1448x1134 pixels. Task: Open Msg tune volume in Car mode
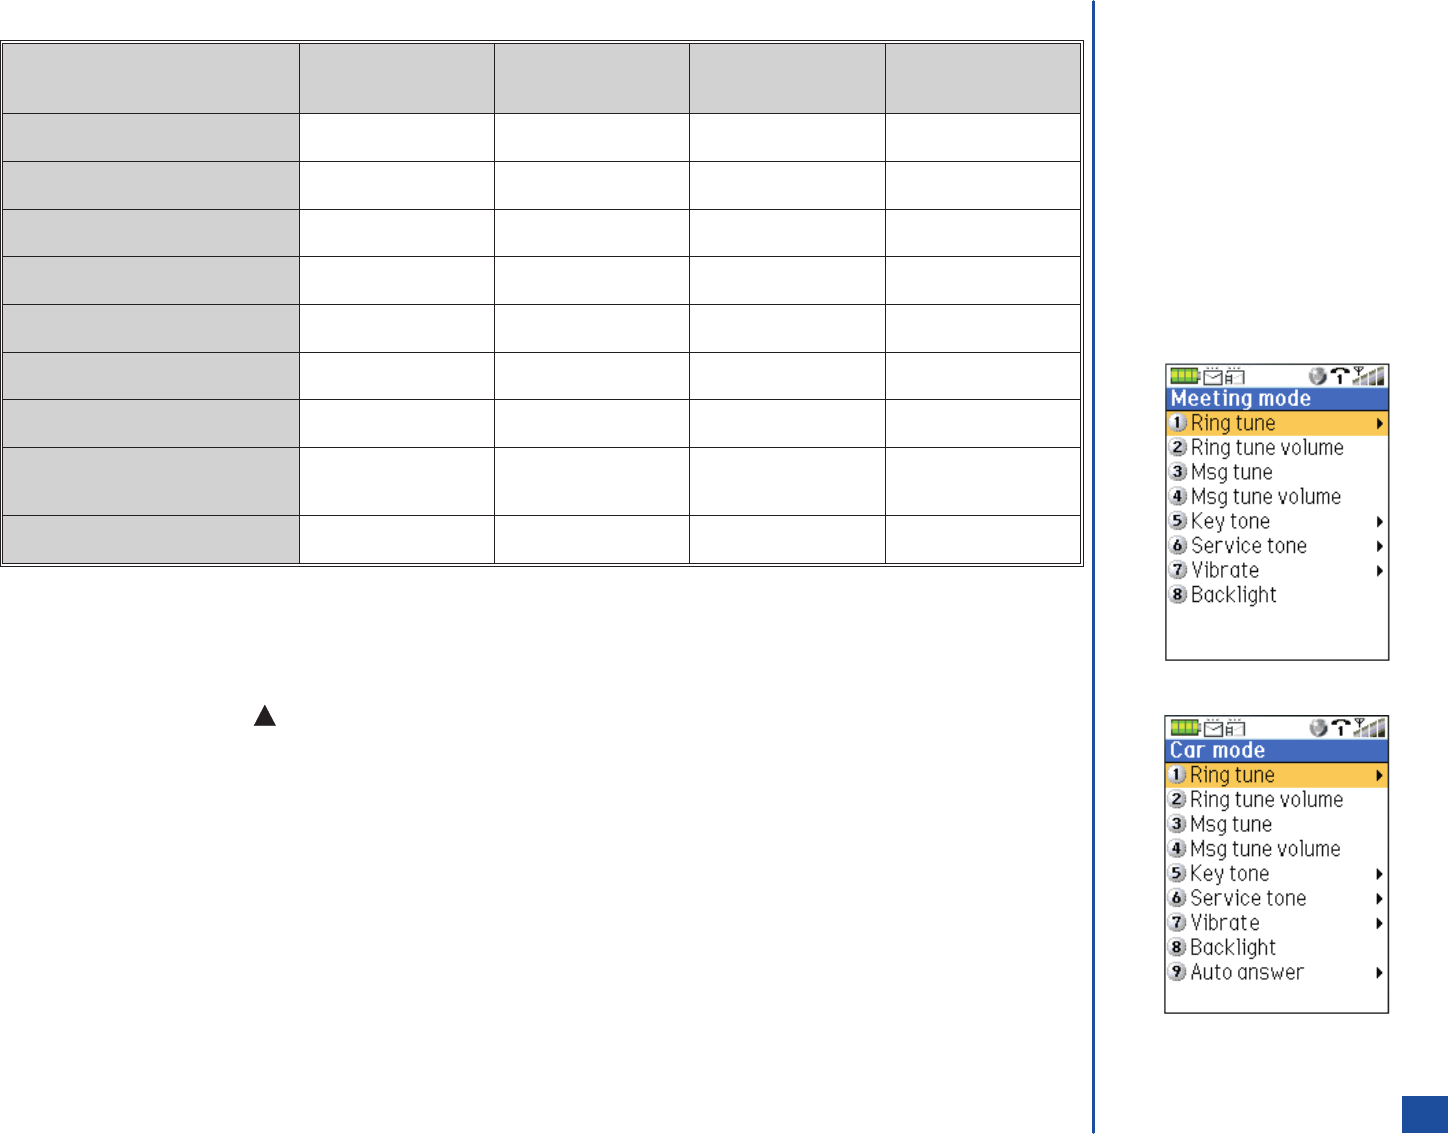coord(1277,849)
